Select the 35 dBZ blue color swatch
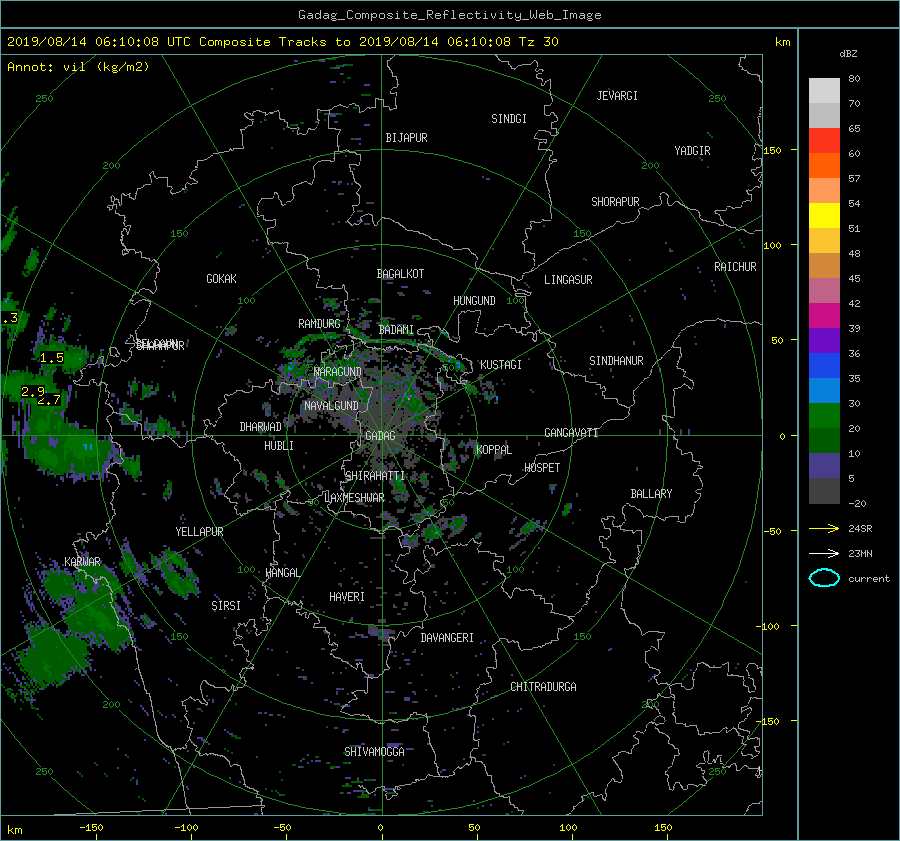The image size is (900, 841). [x=824, y=365]
